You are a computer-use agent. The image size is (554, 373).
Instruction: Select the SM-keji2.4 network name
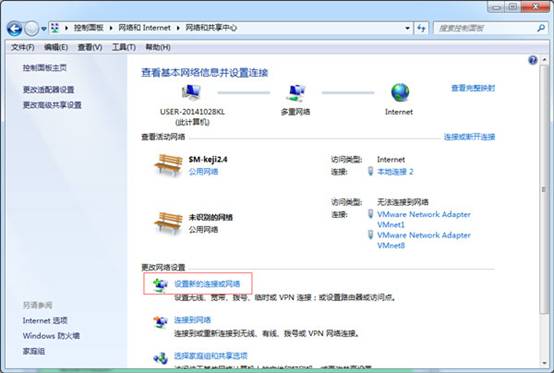pos(208,160)
